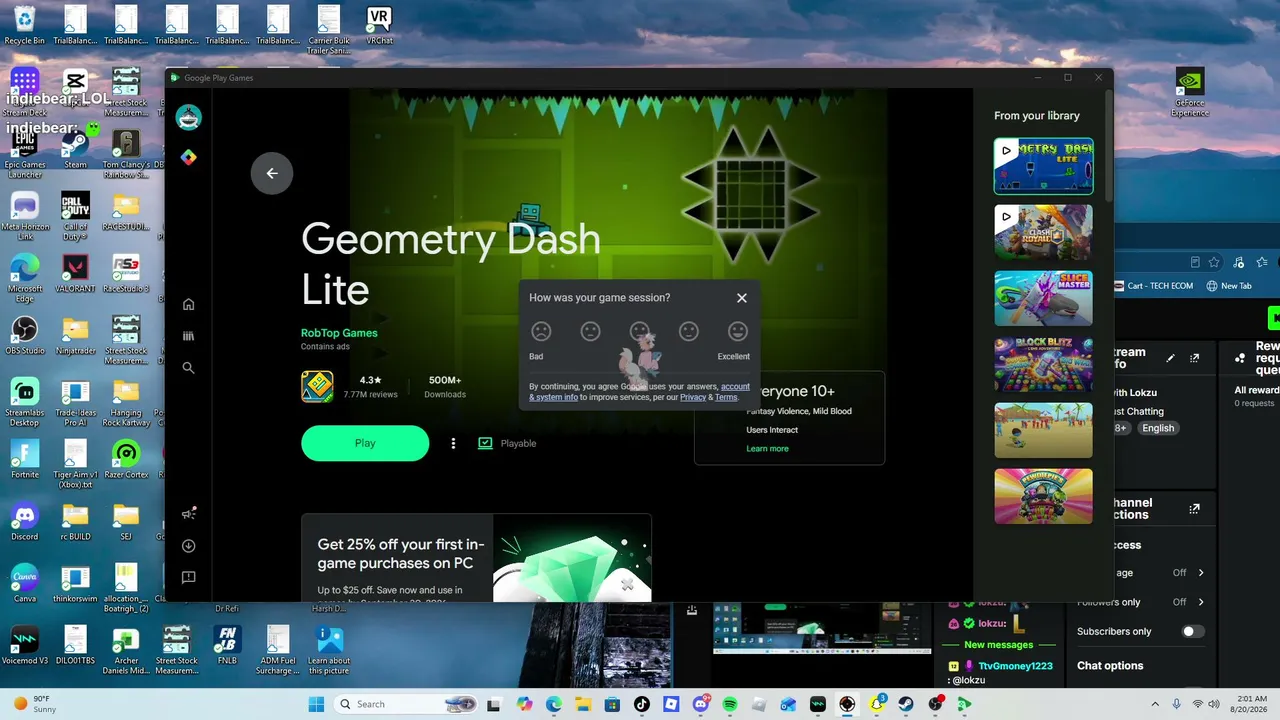Click the taskbar Search box
The height and width of the screenshot is (720, 1280).
(407, 704)
